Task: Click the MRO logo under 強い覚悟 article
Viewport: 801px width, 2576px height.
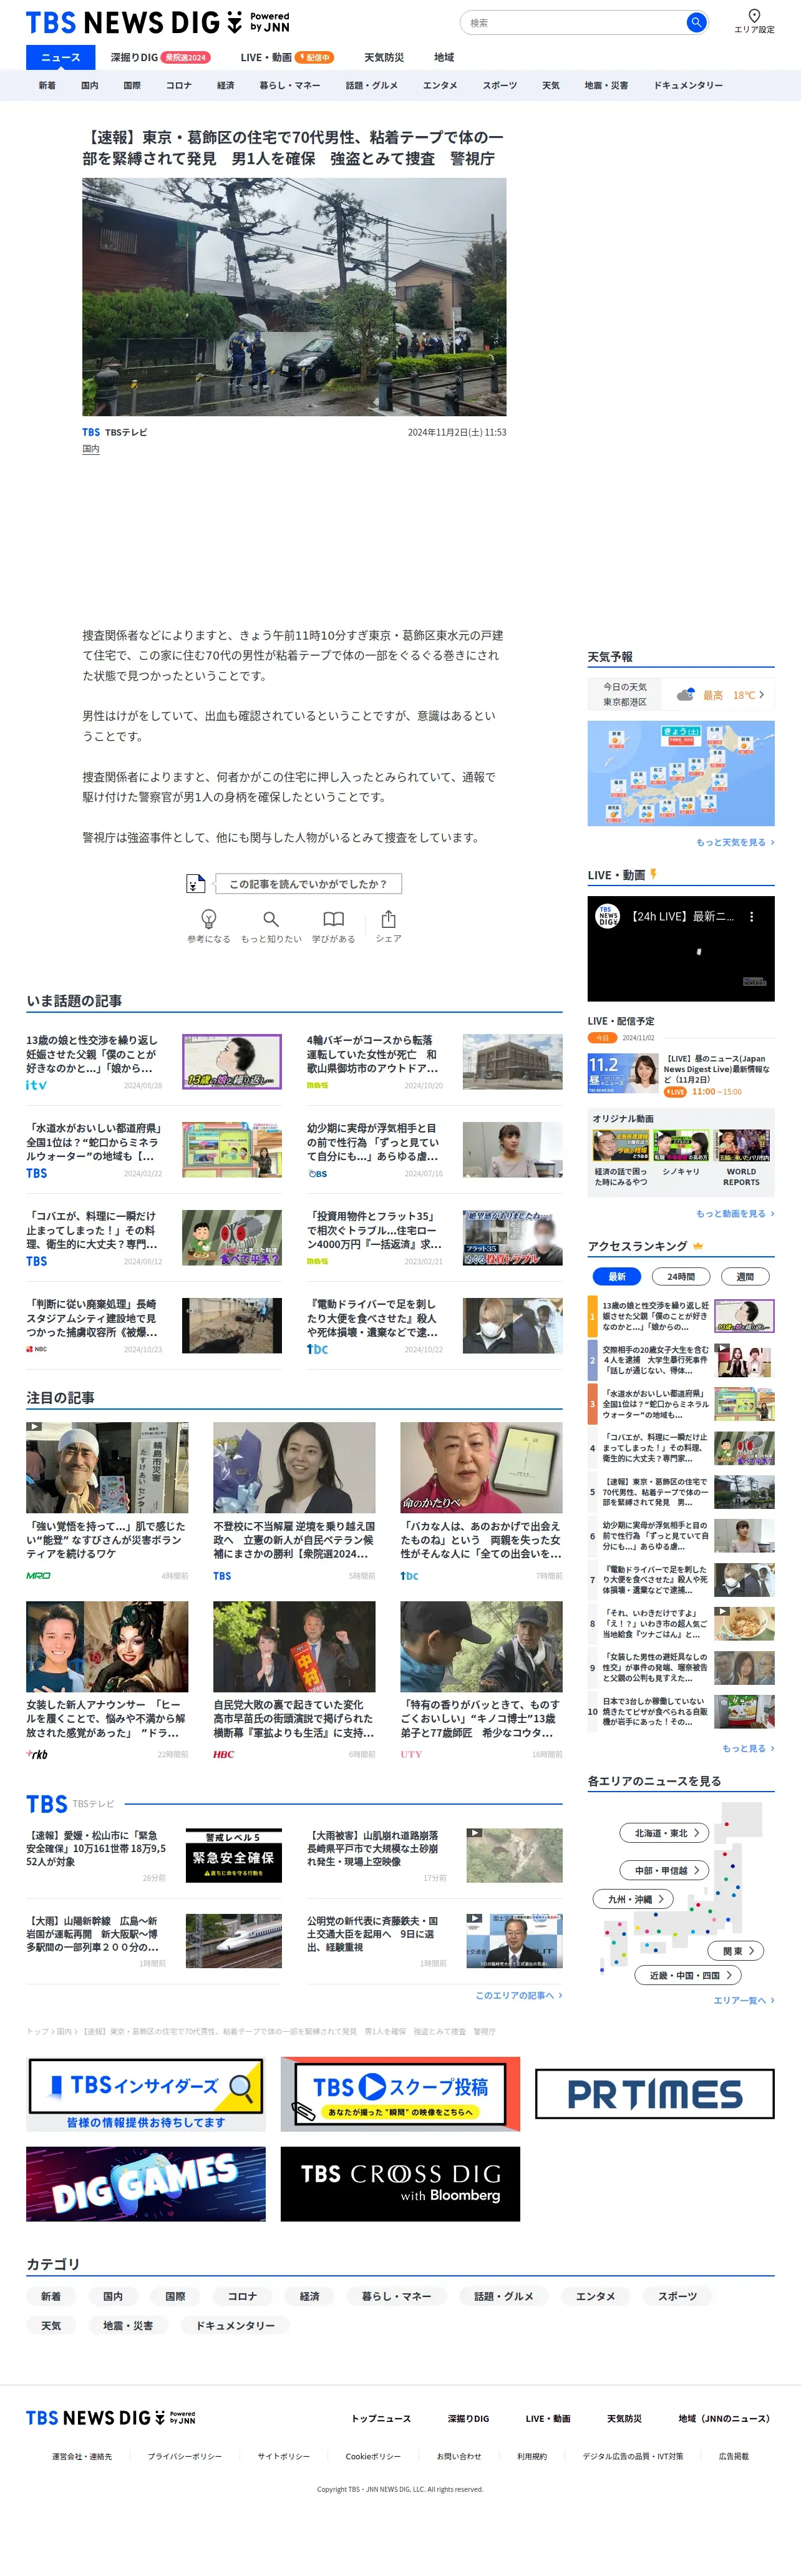Action: coord(38,1576)
